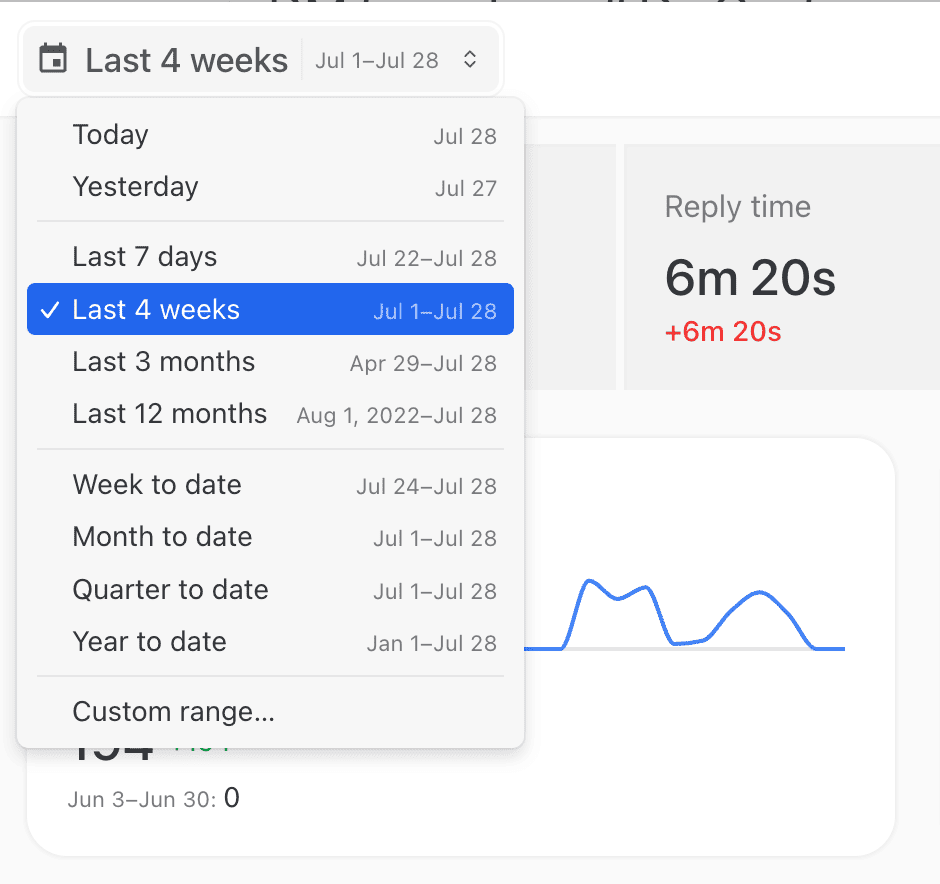Screen dimensions: 940x884
Task: Open Custom range... picker
Action: coord(270,712)
